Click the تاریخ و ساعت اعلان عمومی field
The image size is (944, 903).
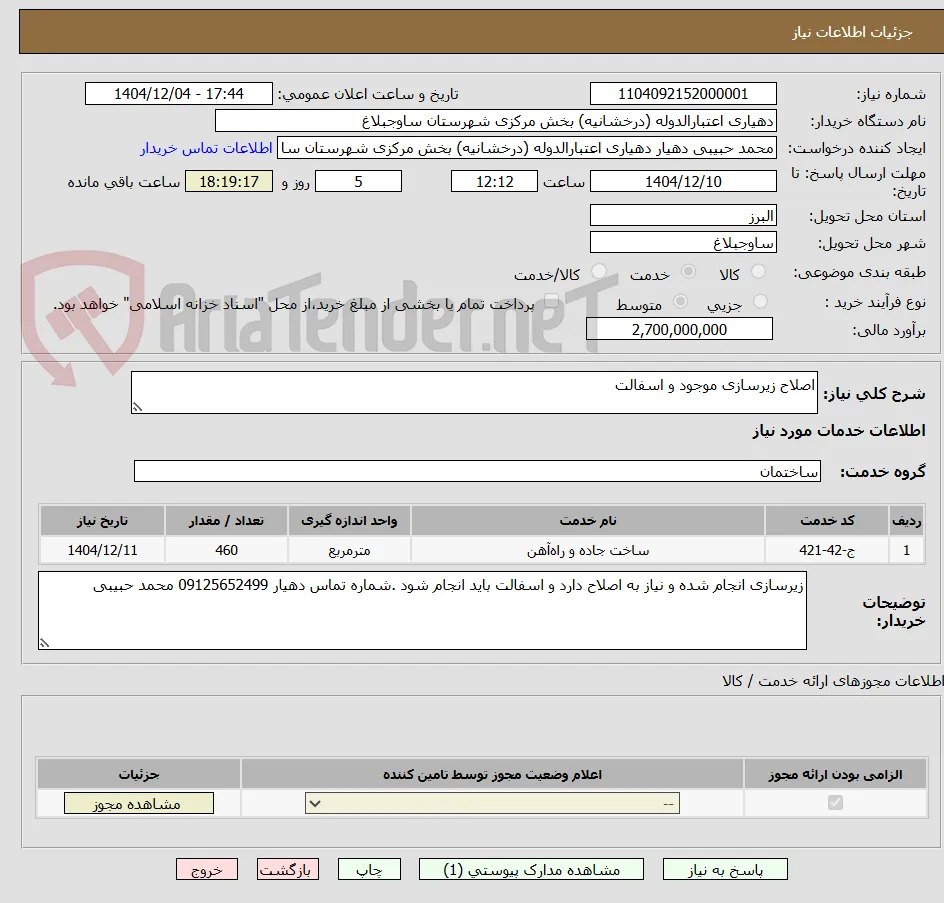coord(179,94)
